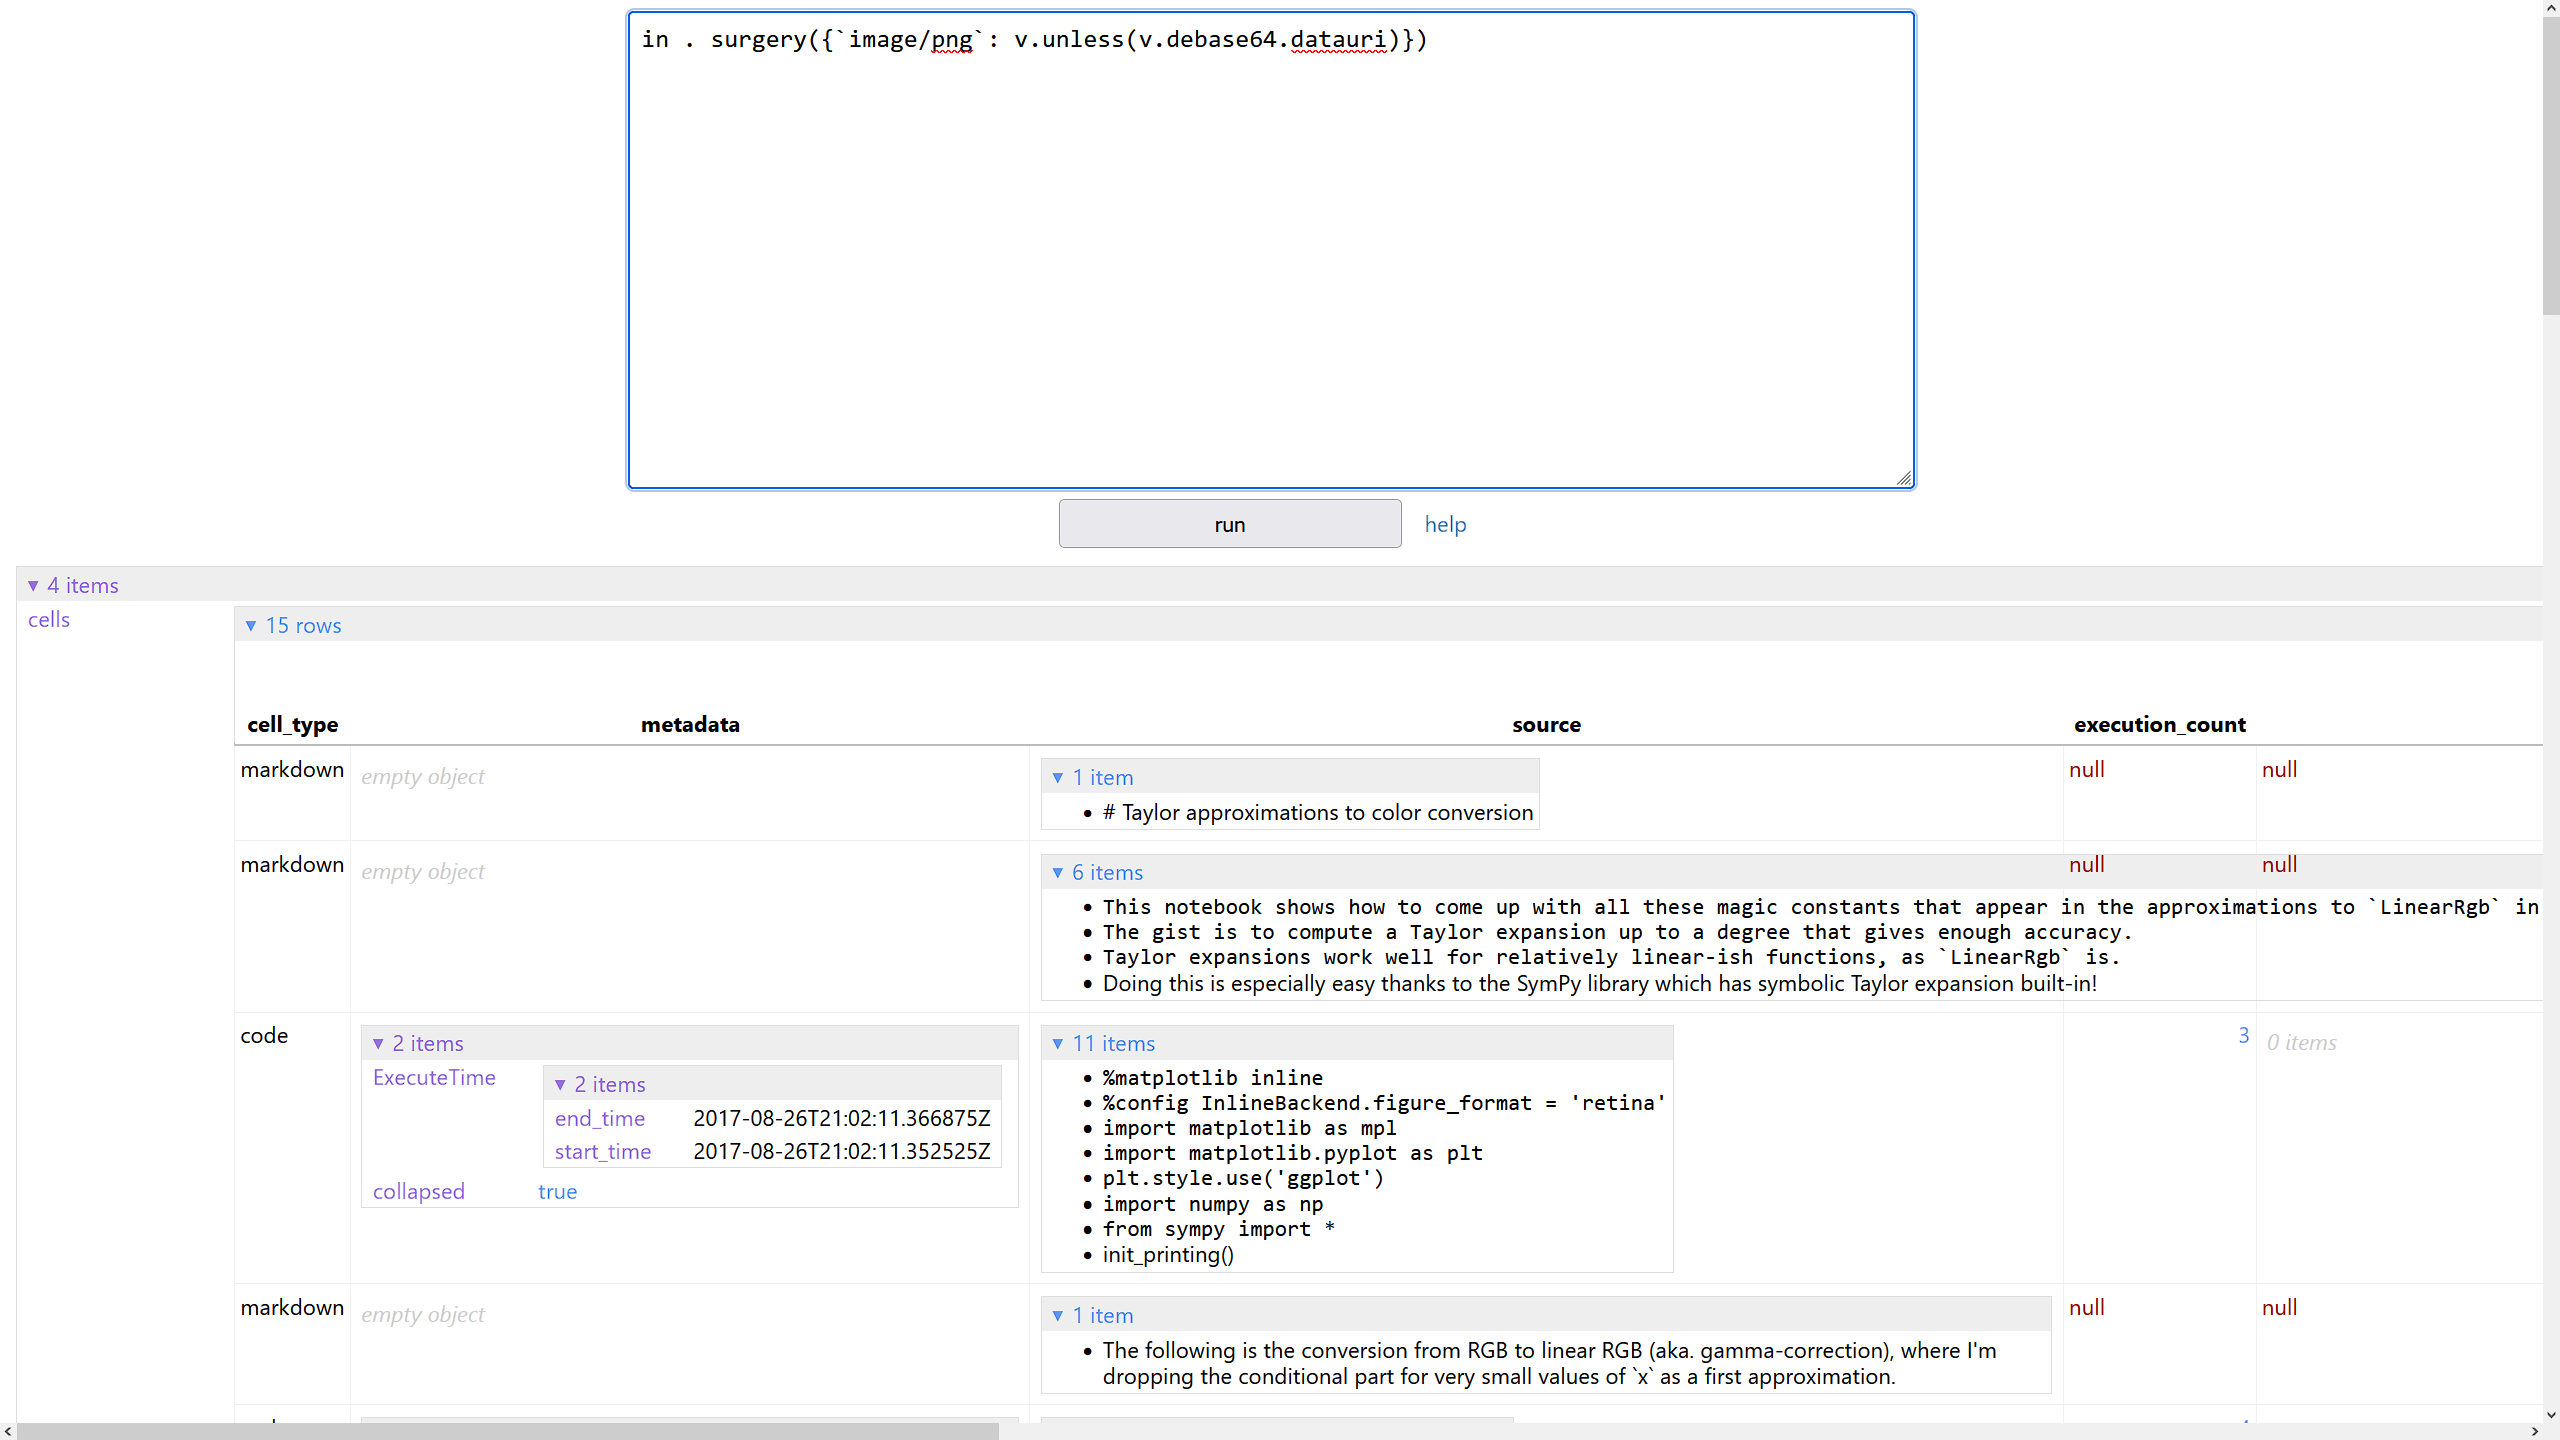Click the metadata column header
The image size is (2560, 1440).
(690, 725)
